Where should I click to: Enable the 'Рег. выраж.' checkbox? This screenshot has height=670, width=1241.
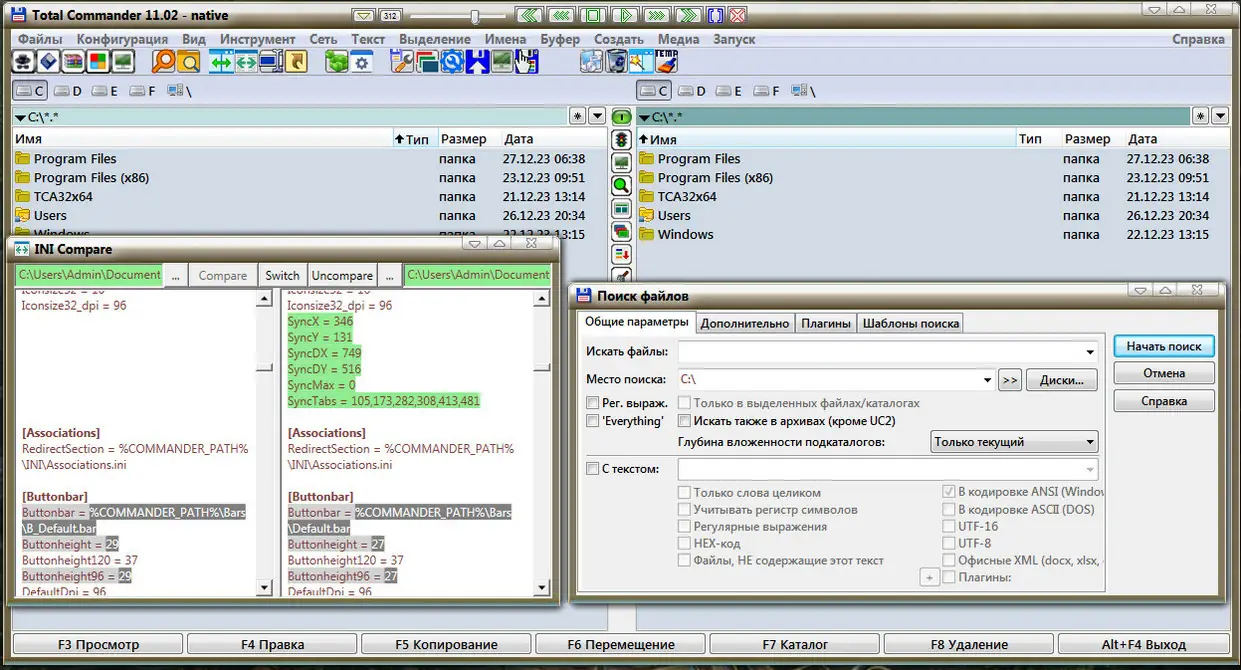coord(593,403)
